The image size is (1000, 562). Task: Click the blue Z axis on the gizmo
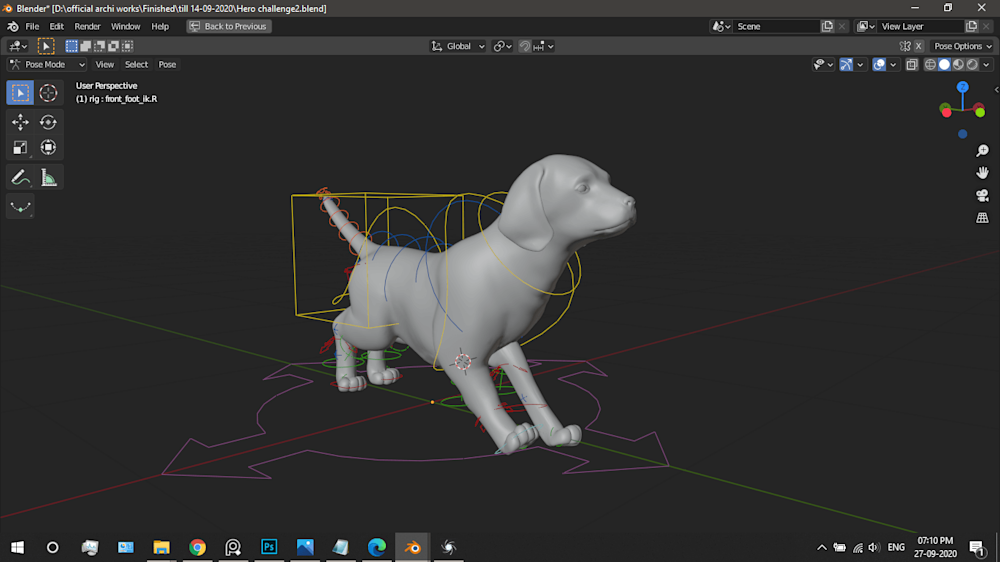962,88
